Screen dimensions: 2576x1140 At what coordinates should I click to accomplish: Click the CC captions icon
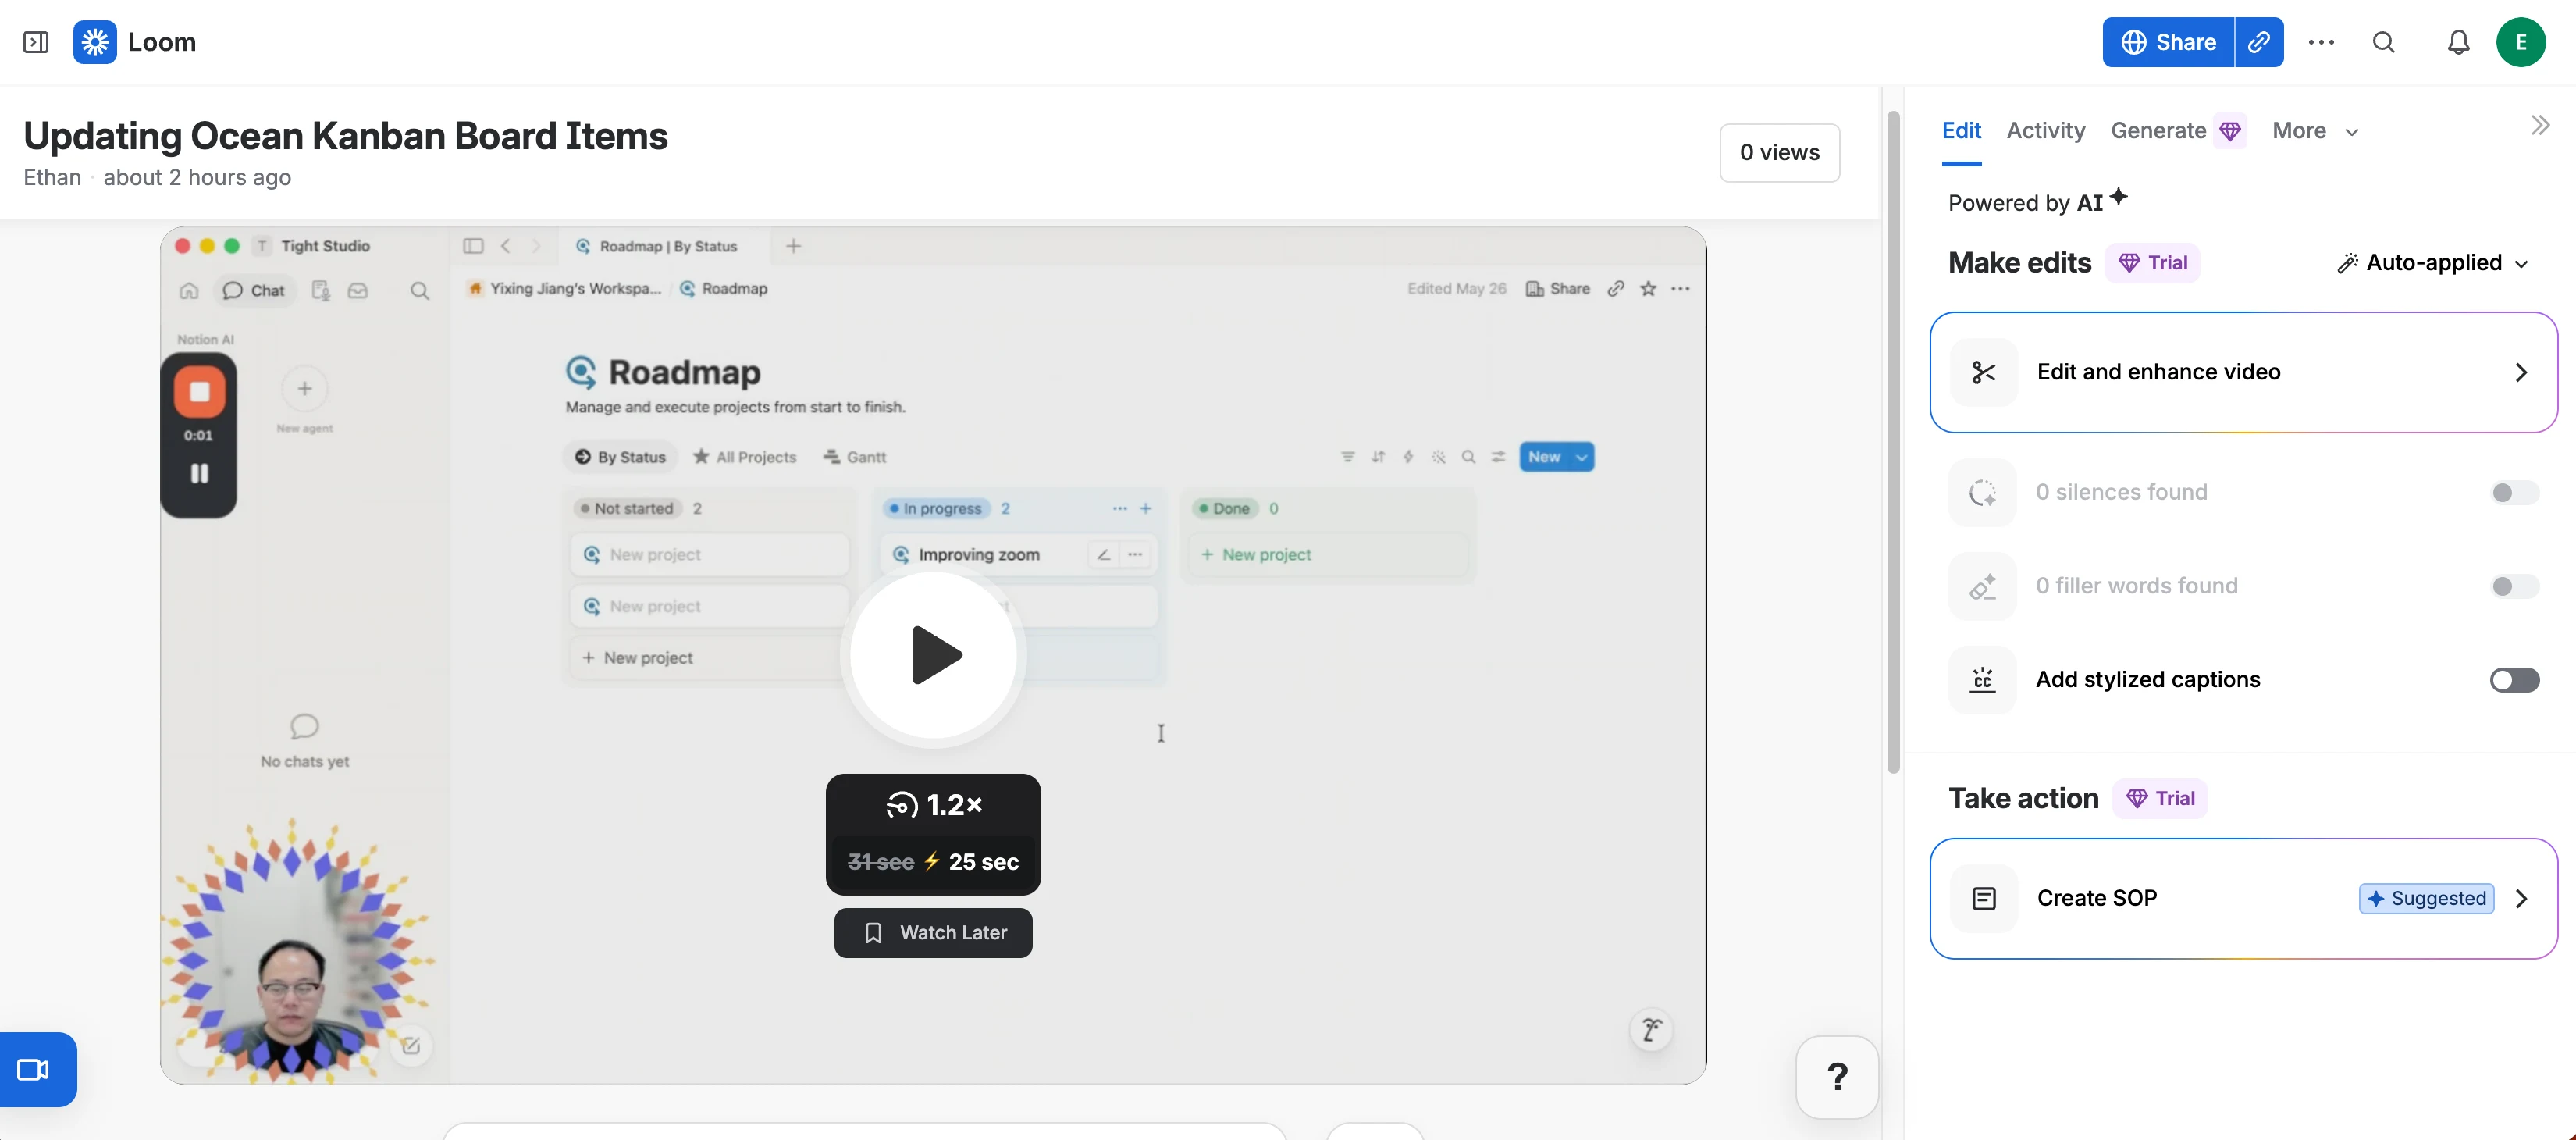[x=1983, y=680]
